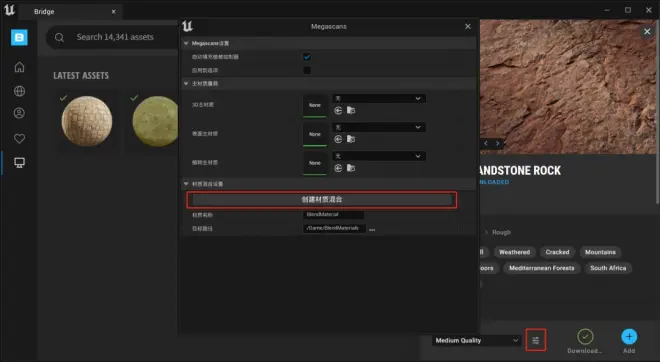Click the 3D主材质 None thumbnail
The width and height of the screenshot is (660, 362).
pyautogui.click(x=315, y=105)
